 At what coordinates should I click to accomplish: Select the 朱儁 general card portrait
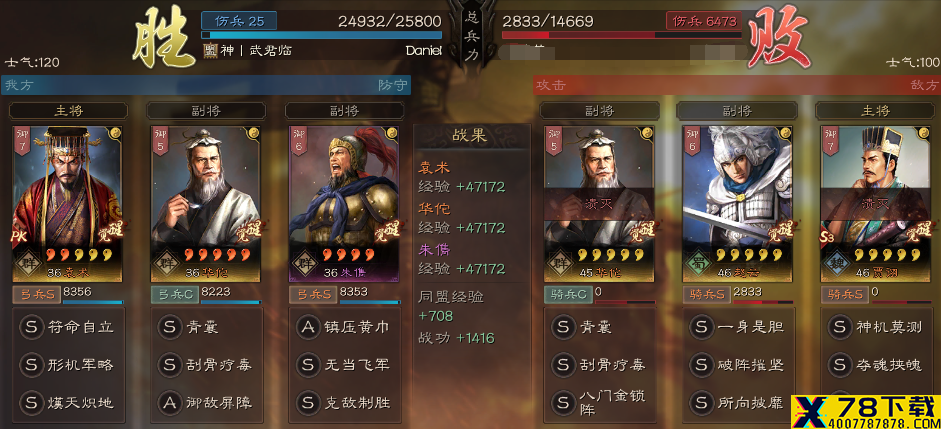(344, 204)
